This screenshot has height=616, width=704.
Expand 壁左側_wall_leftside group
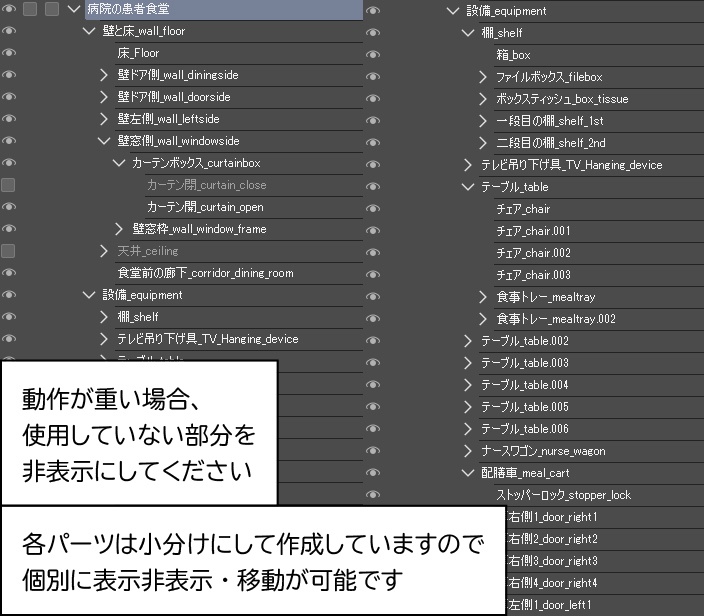coord(104,119)
